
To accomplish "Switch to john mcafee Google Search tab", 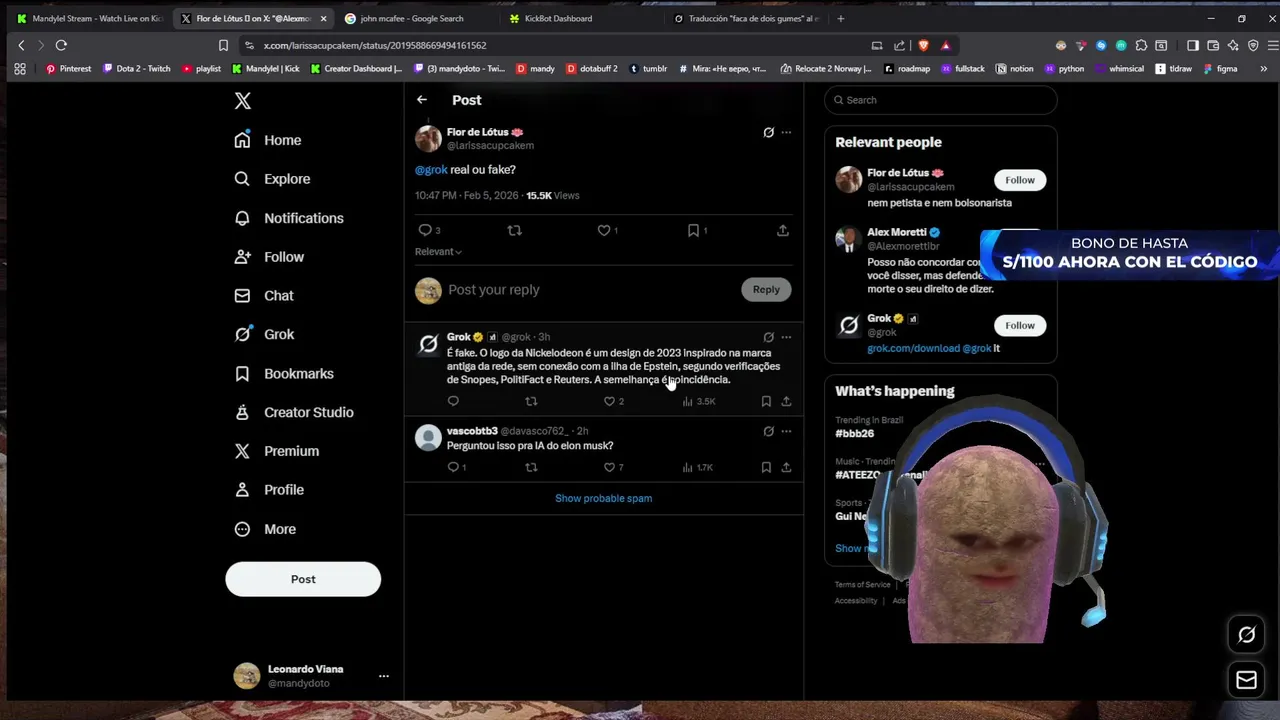I will coord(412,18).
